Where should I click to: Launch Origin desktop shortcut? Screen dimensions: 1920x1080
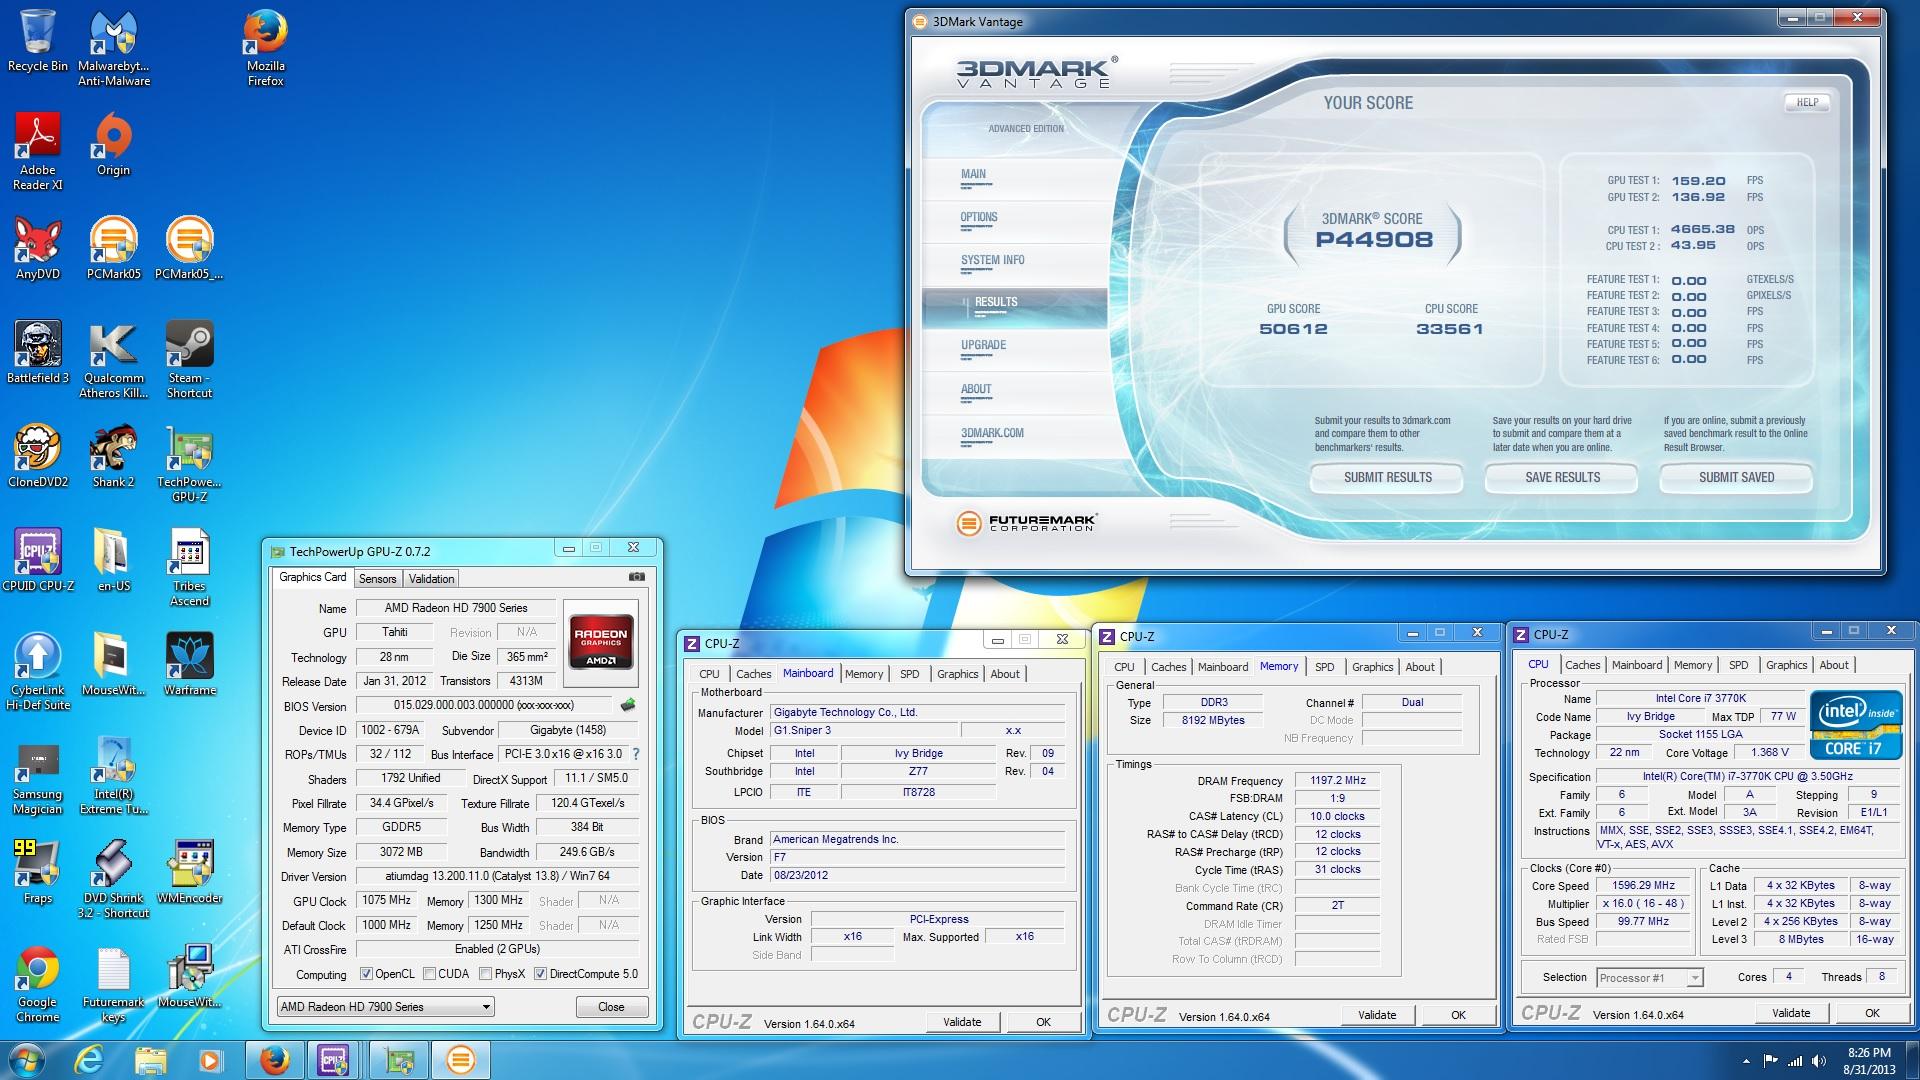point(113,145)
